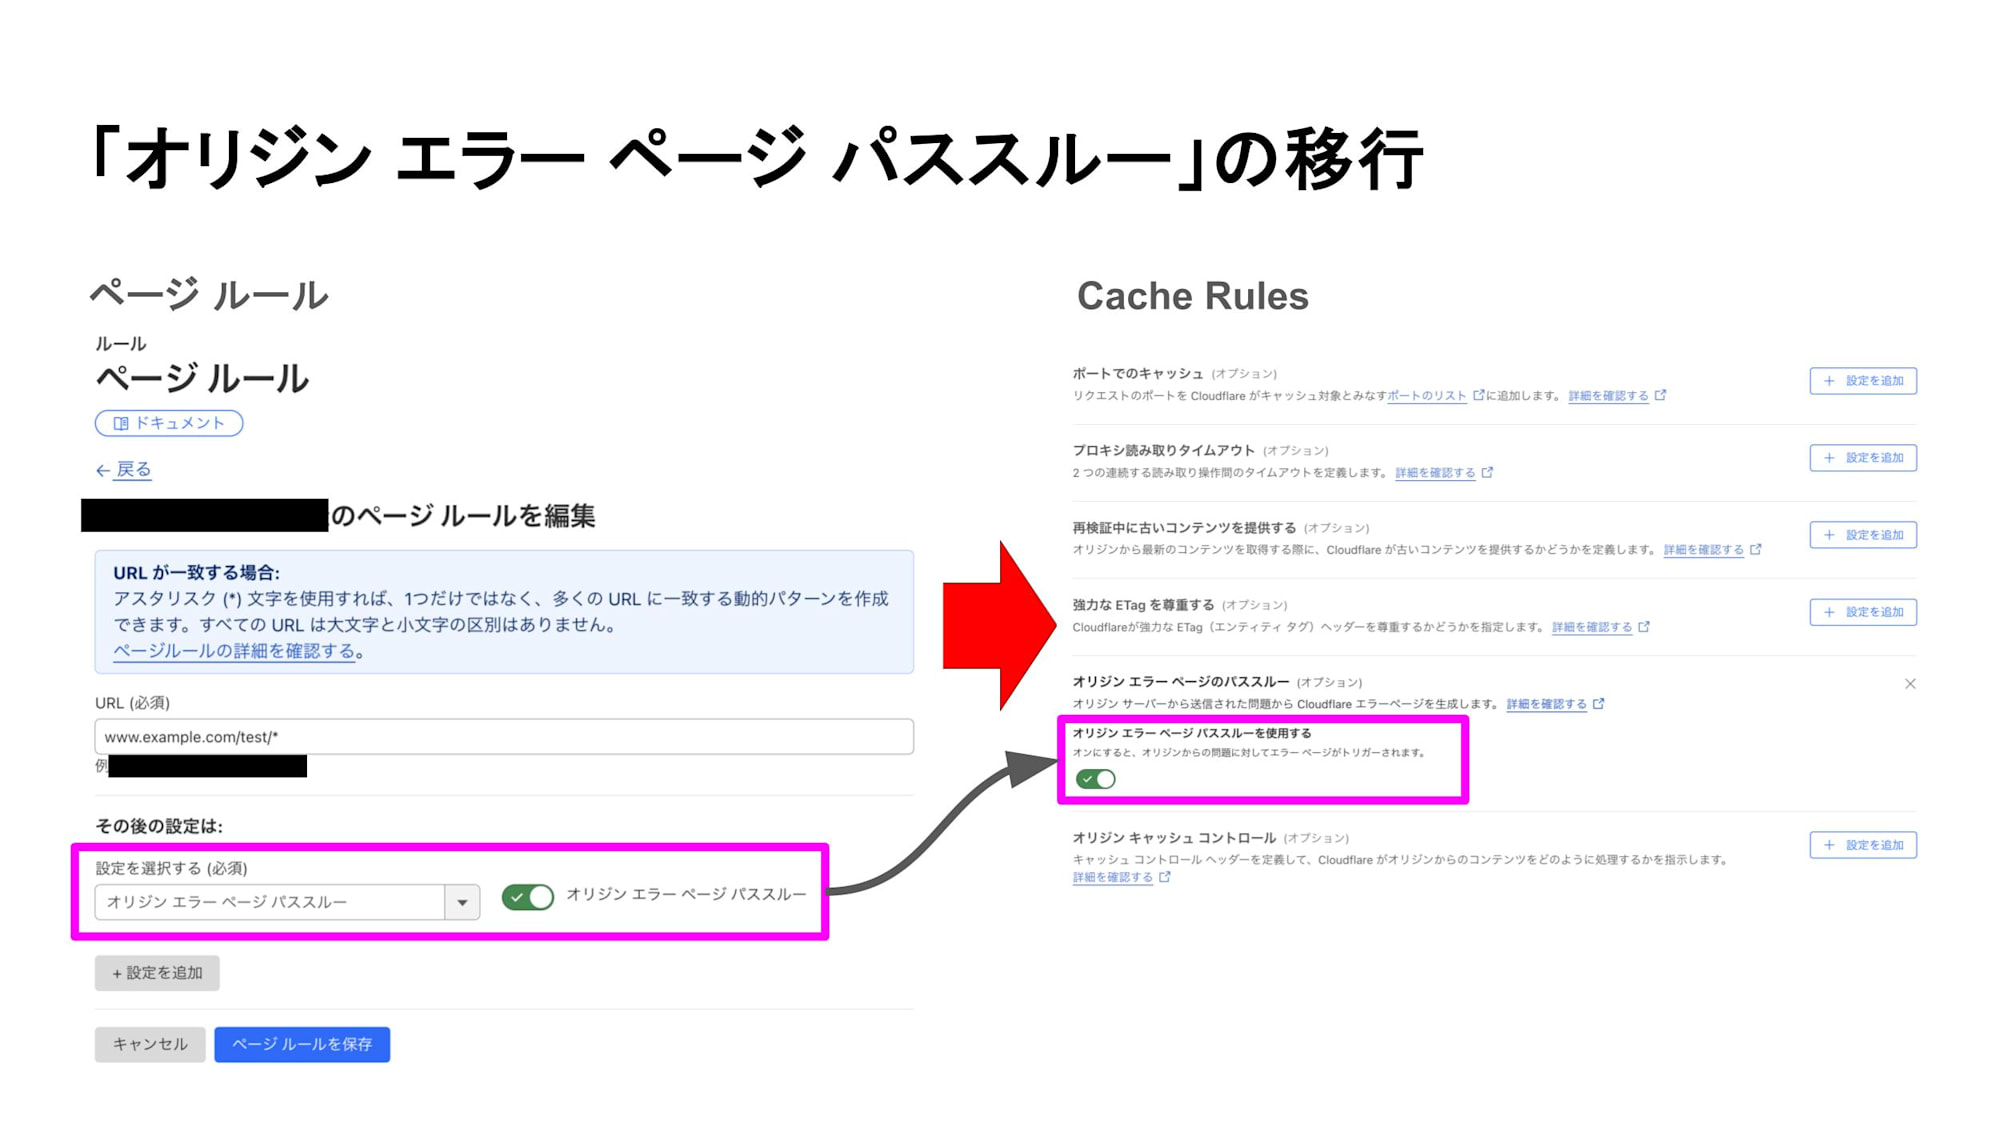This screenshot has width=2000, height=1125.
Task: Click external-link icon in the オリジン エラー ページのパススルー 詳細 link
Action: (1598, 703)
